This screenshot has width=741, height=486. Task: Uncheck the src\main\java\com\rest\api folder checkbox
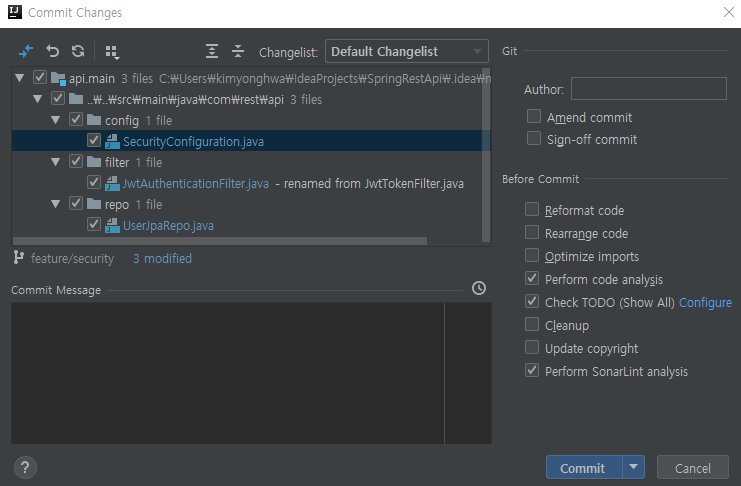pos(58,99)
